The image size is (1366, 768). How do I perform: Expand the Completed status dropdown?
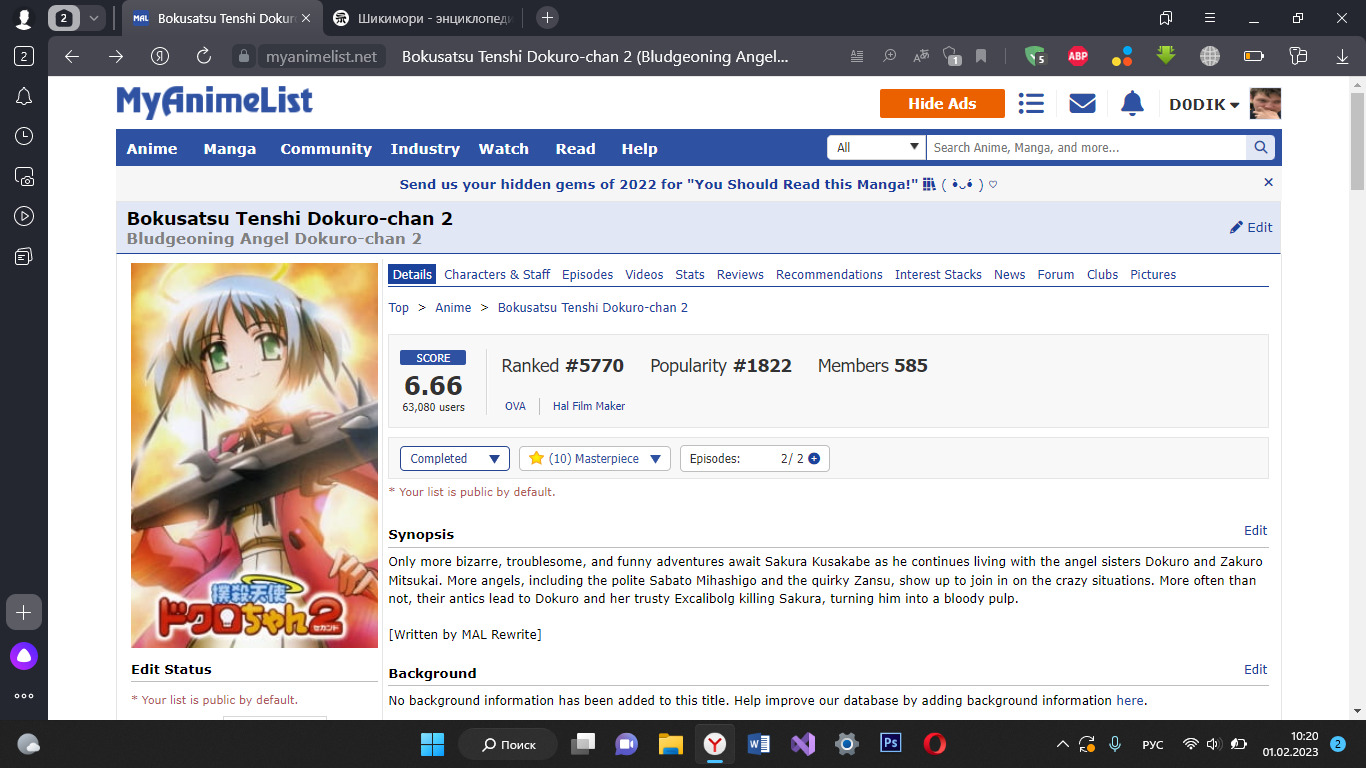454,459
